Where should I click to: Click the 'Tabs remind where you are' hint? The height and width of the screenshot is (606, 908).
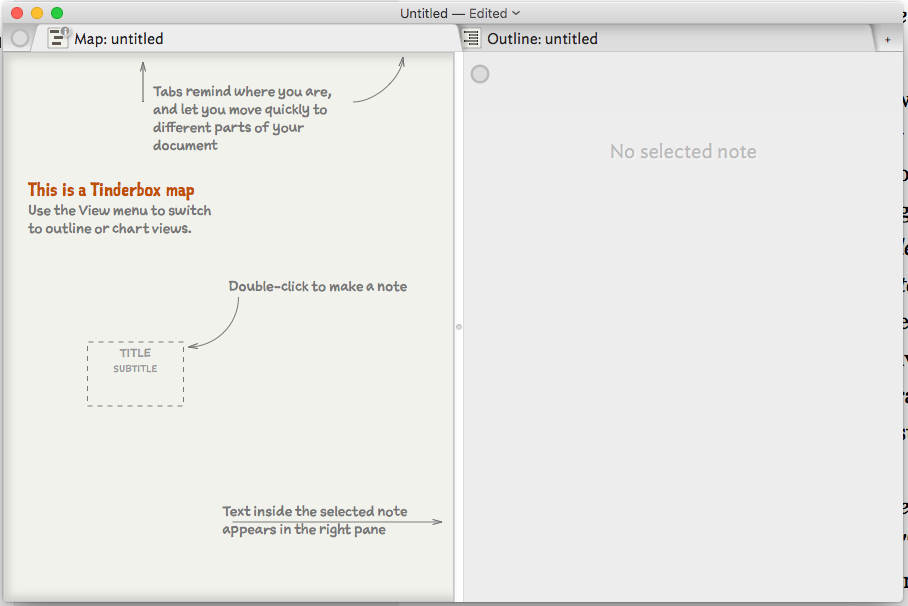click(x=242, y=118)
